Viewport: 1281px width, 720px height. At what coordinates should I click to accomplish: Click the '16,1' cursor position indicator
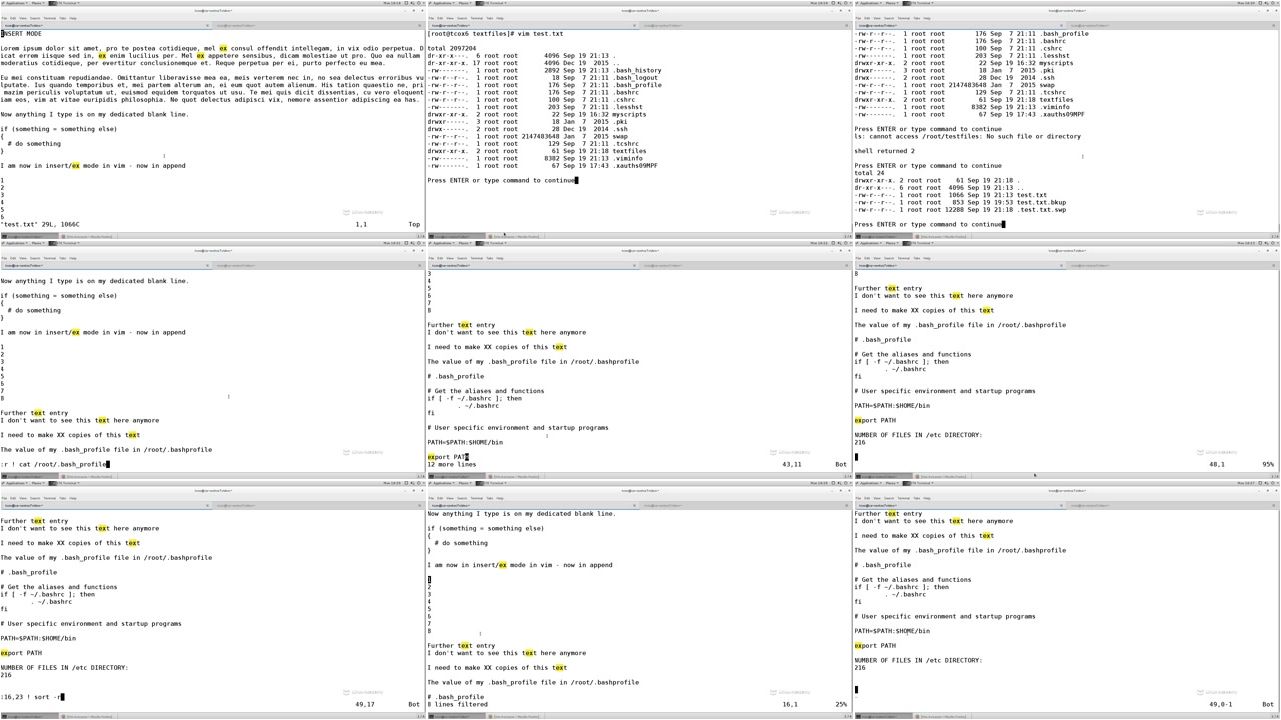790,704
